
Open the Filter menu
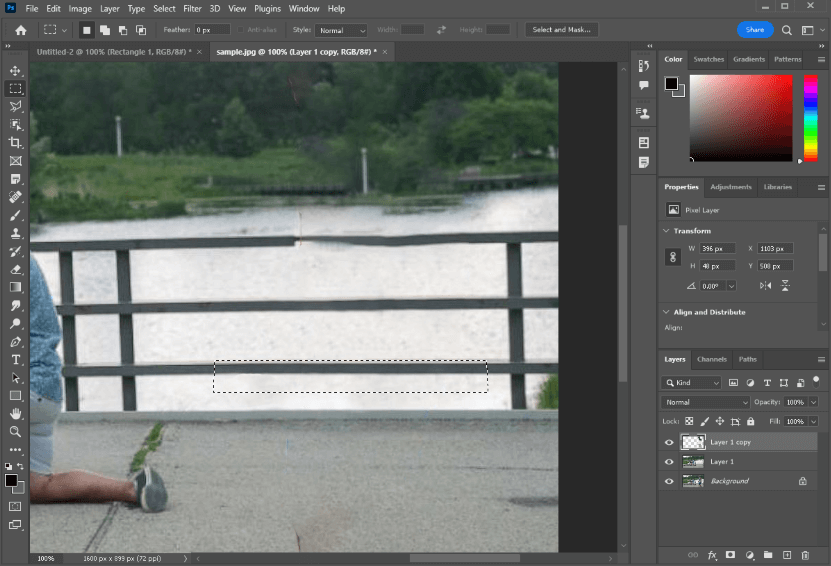click(x=192, y=8)
